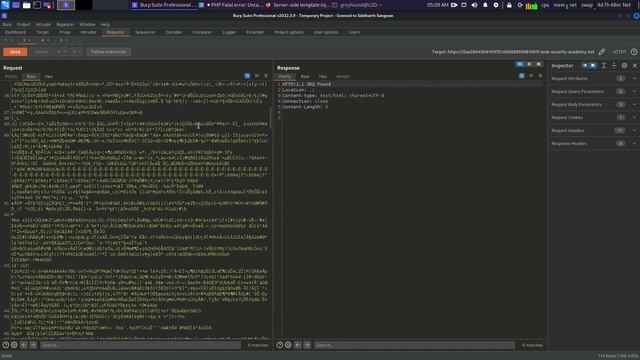Switch to the User options tab
Screen dimensions: 640x360
click(326, 32)
